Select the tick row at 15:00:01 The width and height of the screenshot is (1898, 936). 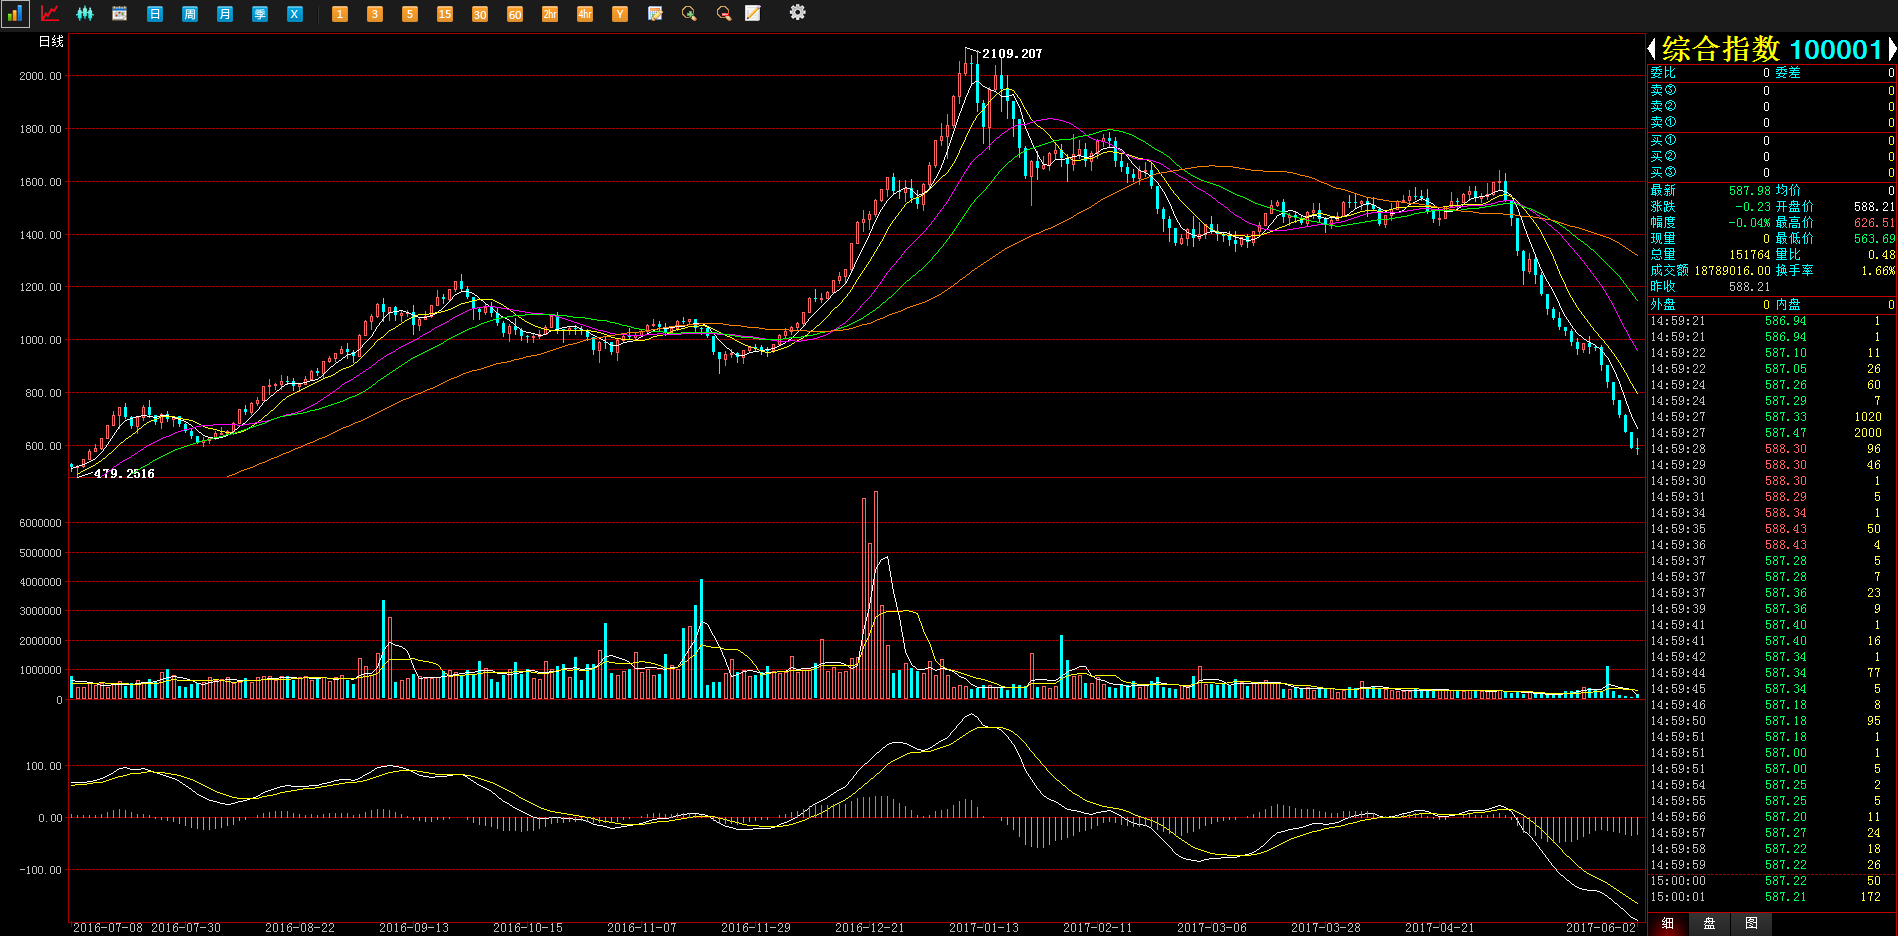1772,896
